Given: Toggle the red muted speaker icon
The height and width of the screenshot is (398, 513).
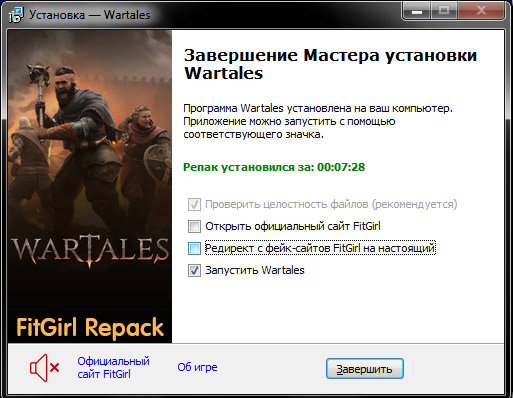Looking at the screenshot, I should (x=45, y=368).
